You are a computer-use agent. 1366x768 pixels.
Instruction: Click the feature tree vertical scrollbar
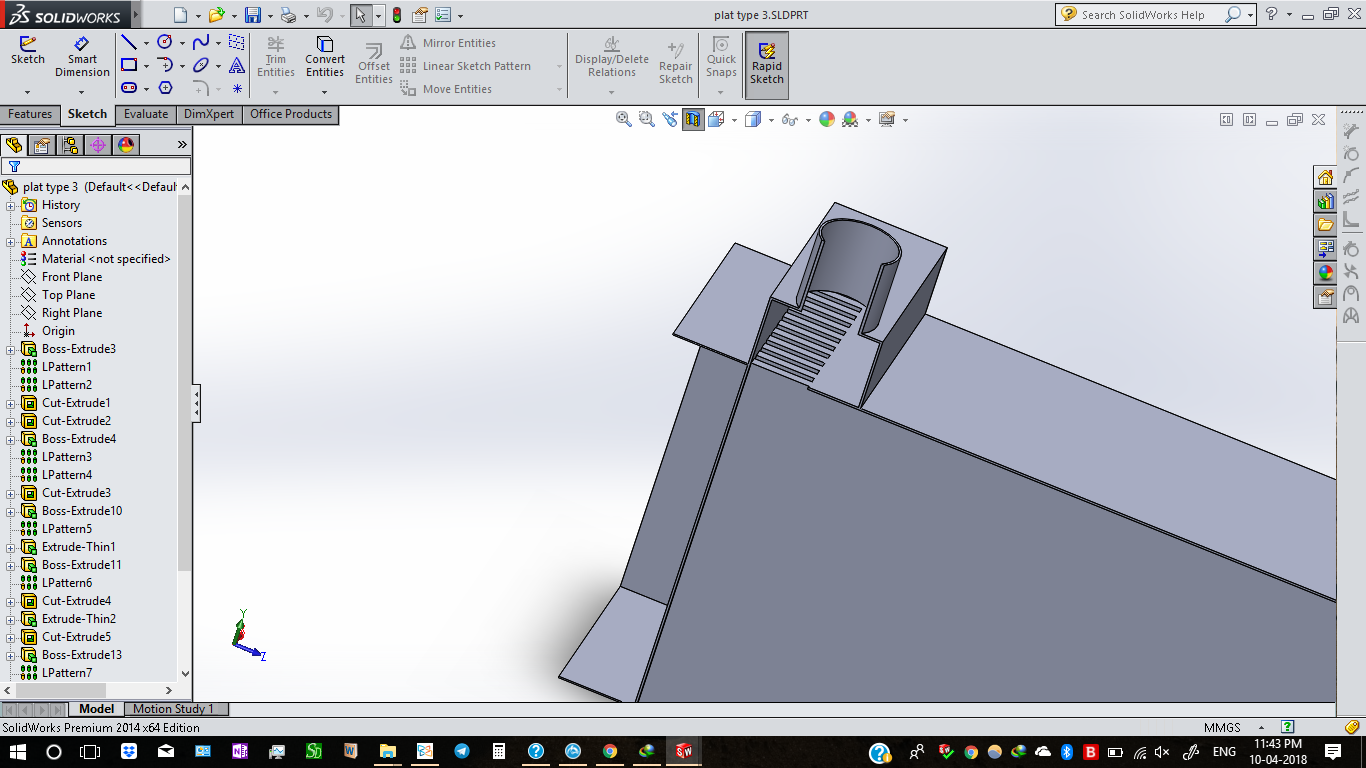(x=184, y=381)
